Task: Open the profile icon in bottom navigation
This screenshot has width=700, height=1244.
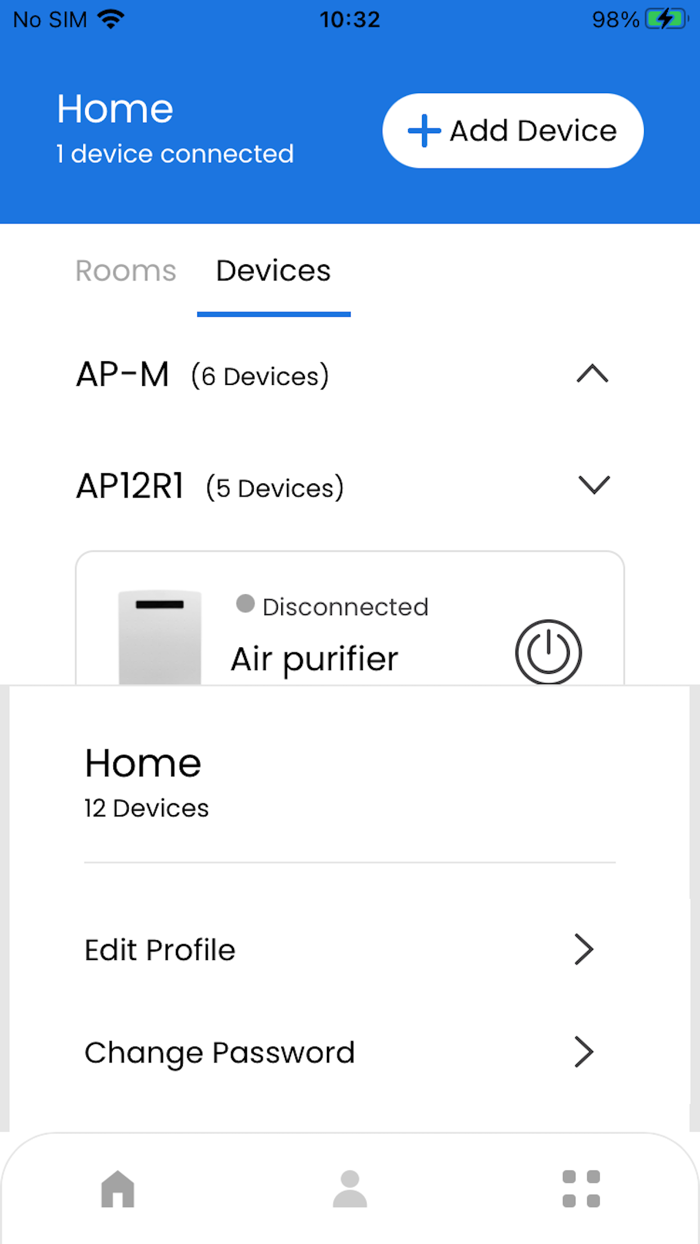Action: (x=349, y=1189)
